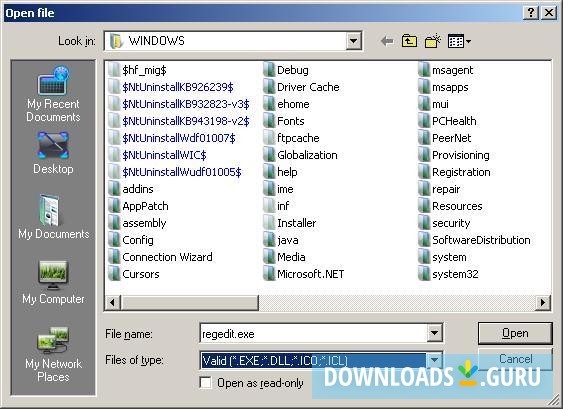Select $NtUninstallKB932823-v3$ folder name
Viewport: 563px width, 409px height.
[x=186, y=104]
